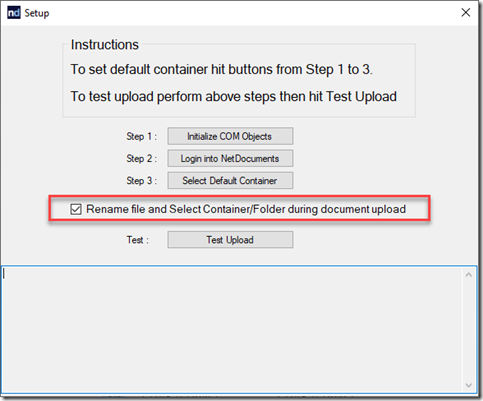Click the Step 1 label
Screen dimensions: 483x401
[141, 136]
